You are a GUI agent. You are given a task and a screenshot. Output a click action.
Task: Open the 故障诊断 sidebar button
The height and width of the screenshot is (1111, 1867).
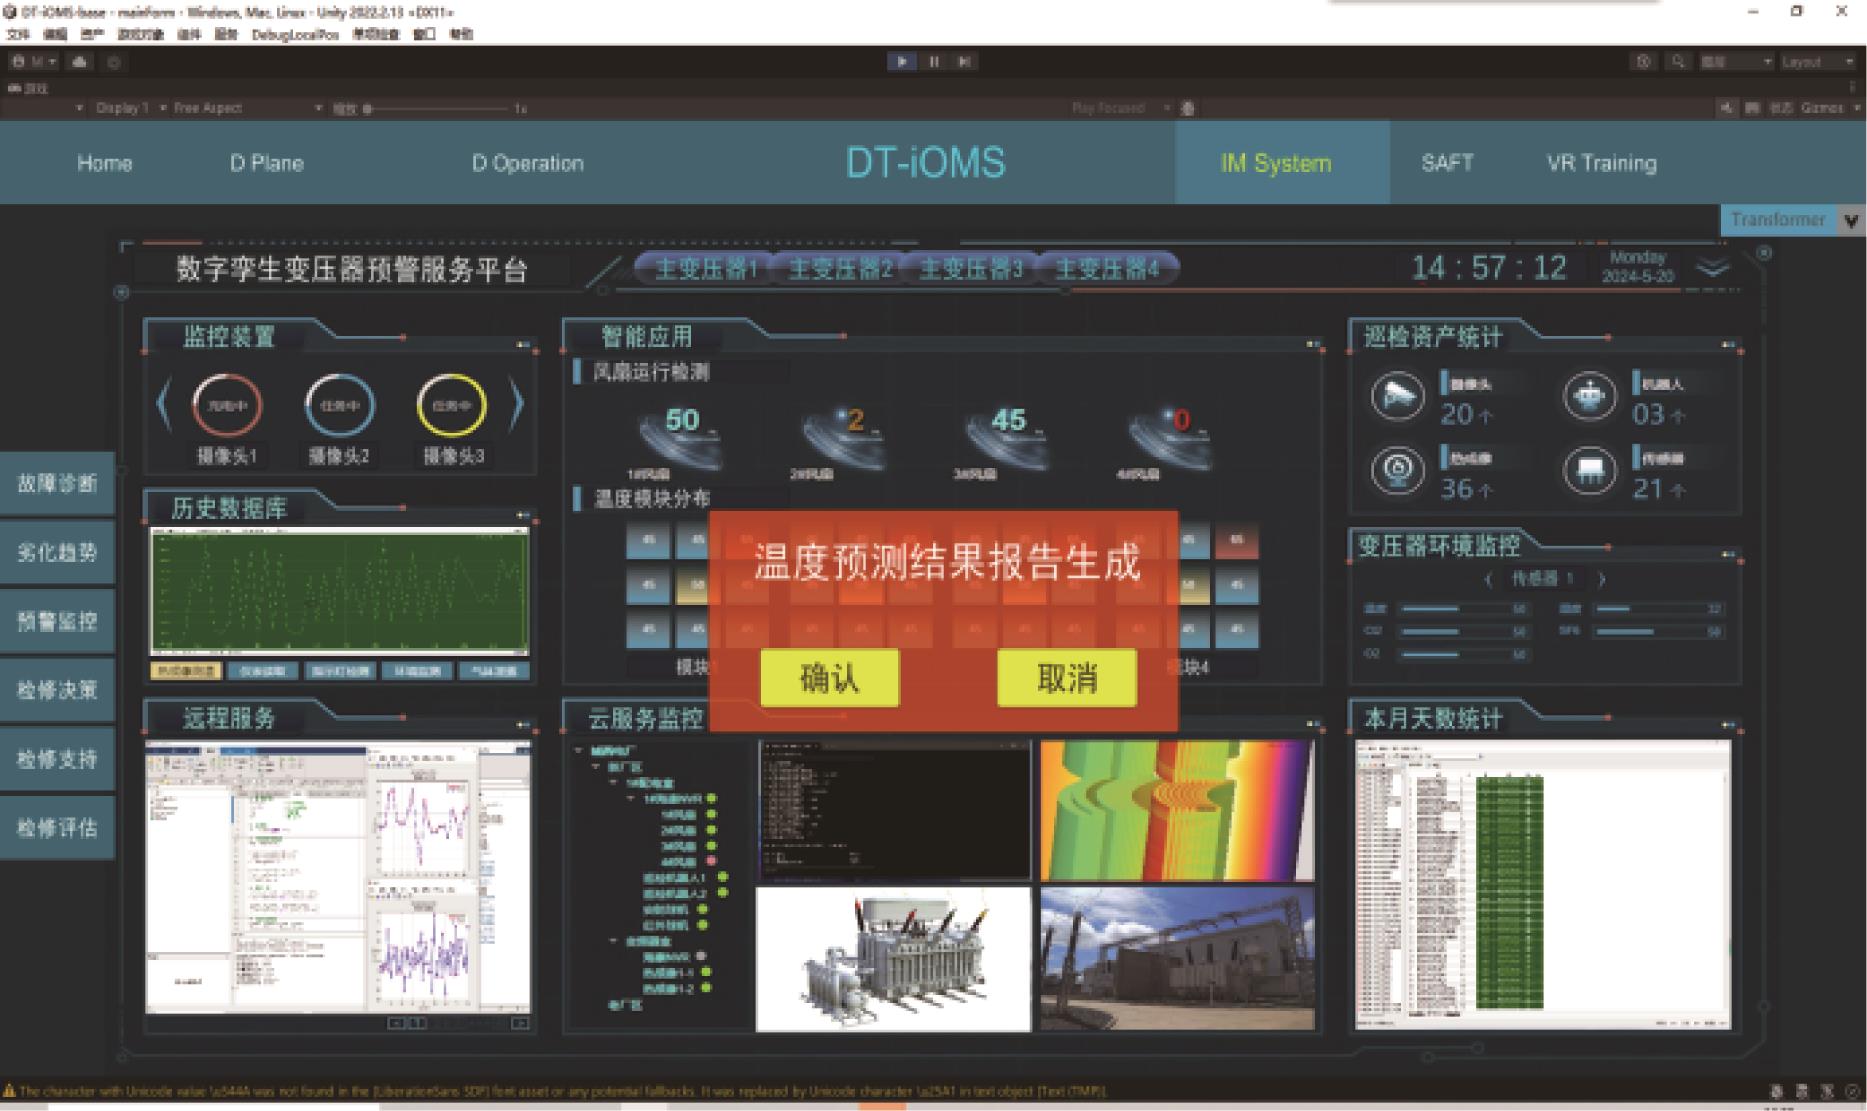[57, 483]
